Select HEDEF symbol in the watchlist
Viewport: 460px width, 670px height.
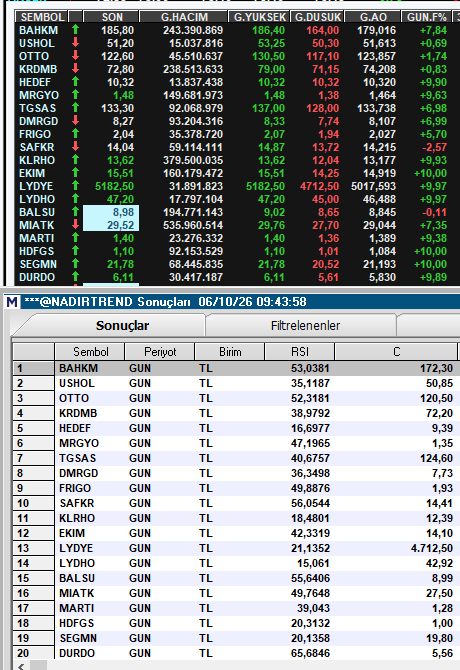[x=35, y=82]
